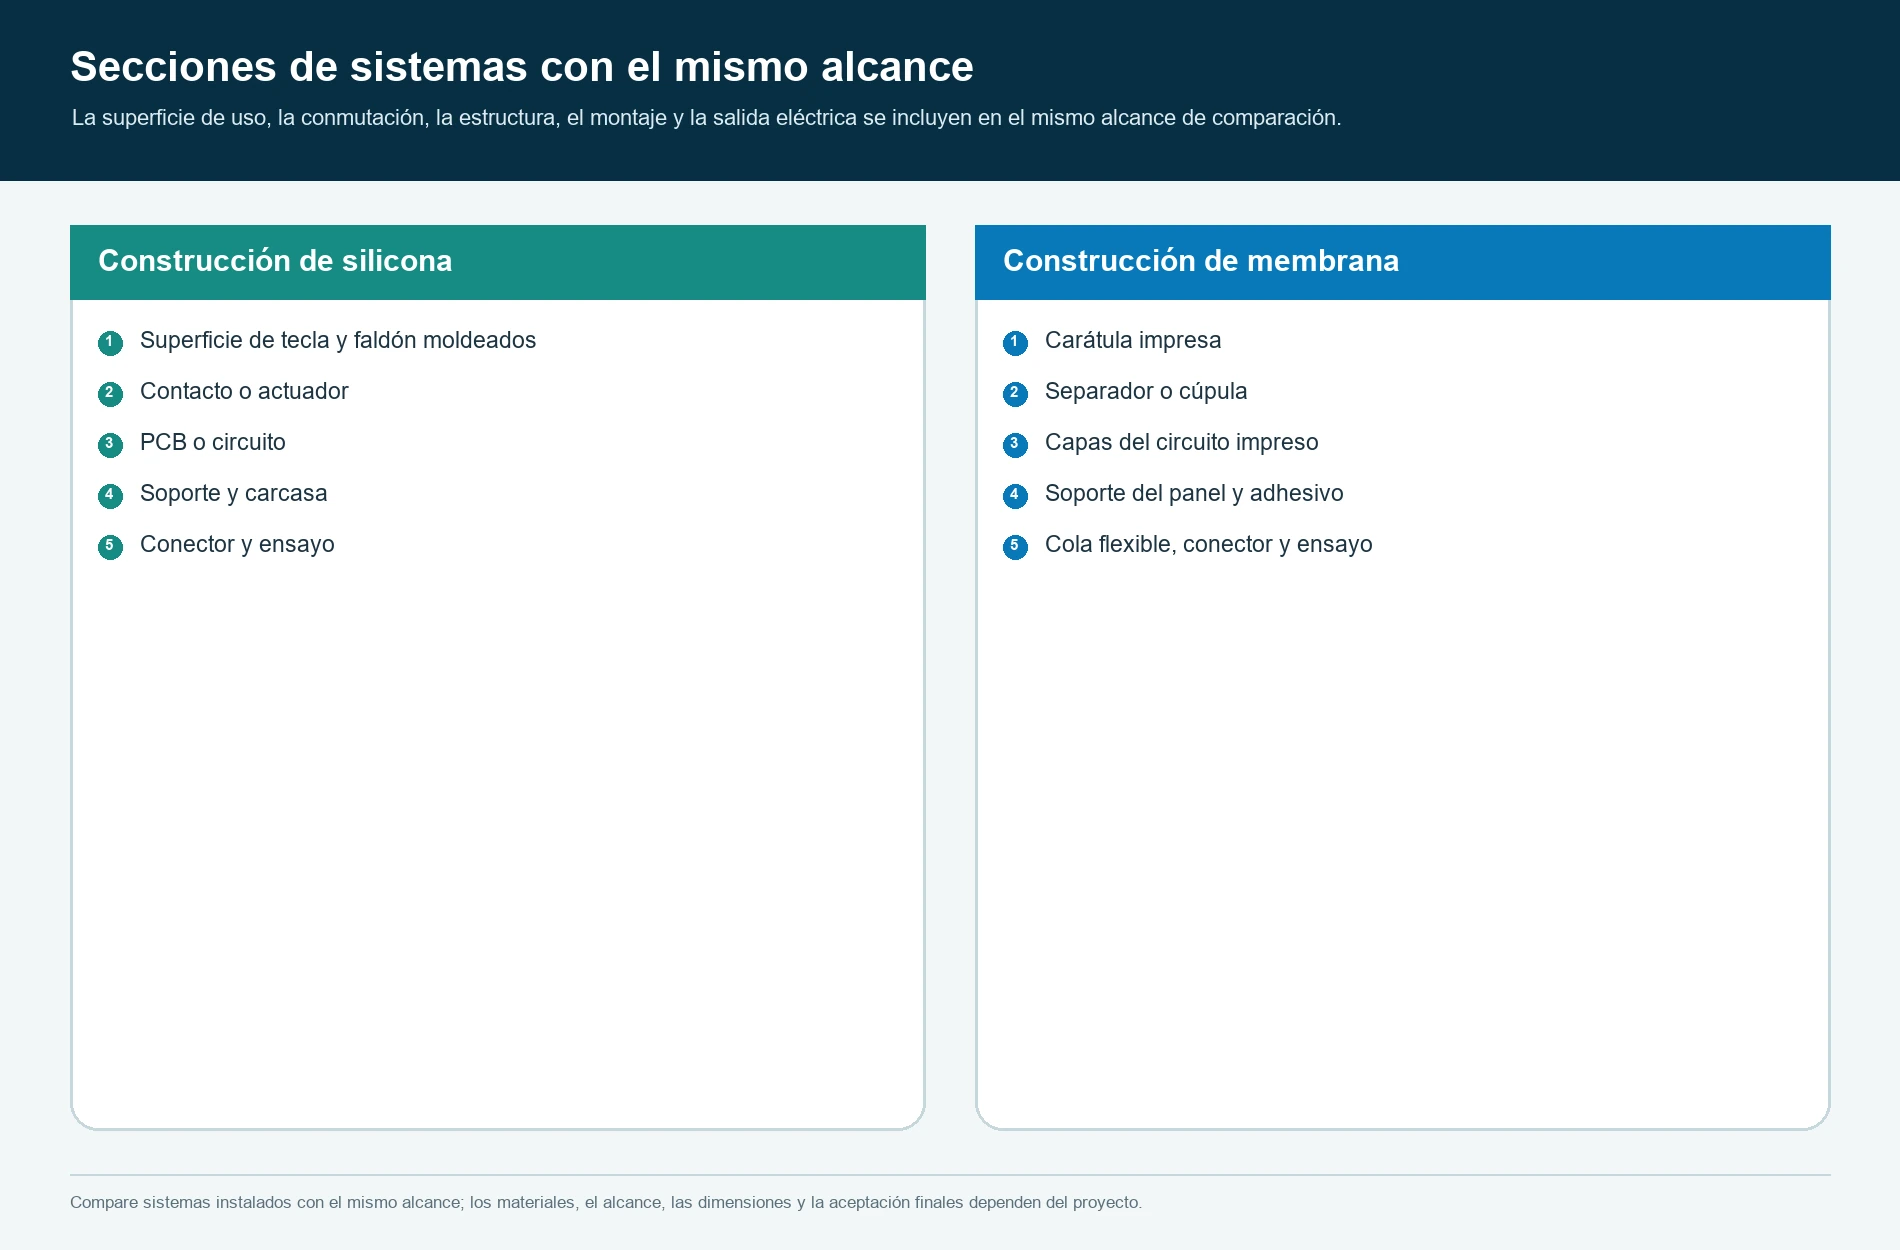Viewport: 1900px width, 1250px height.
Task: Click number 5 badge beside Conector y ensayo
Action: pos(110,547)
